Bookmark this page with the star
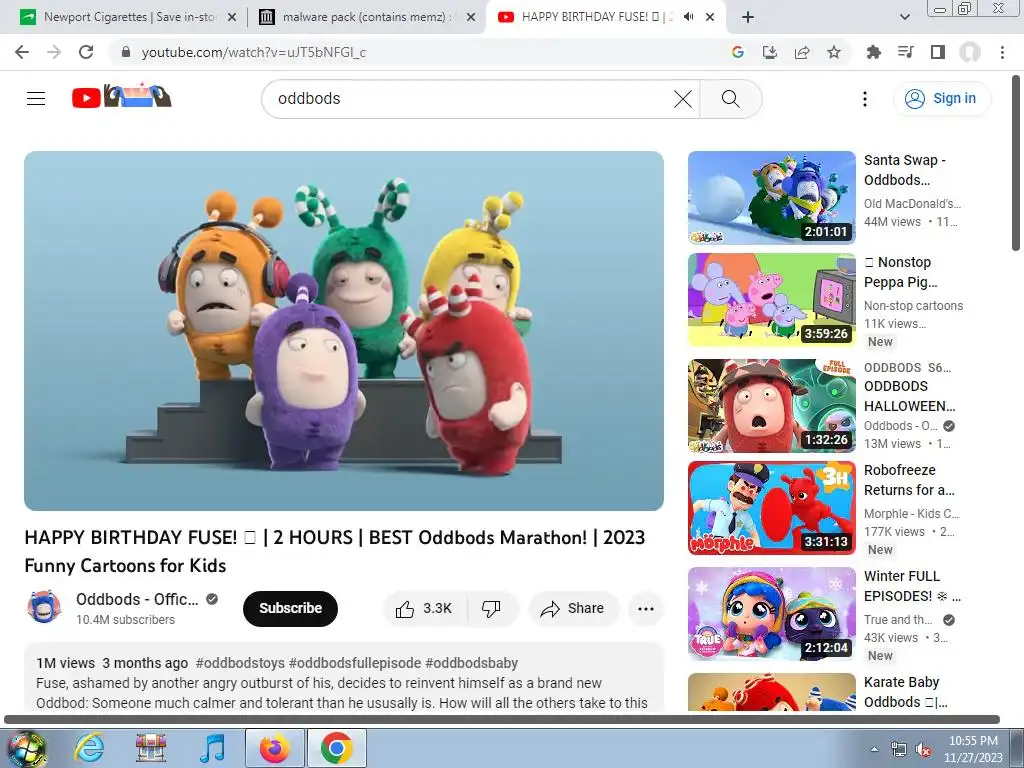The image size is (1024, 768). click(834, 52)
